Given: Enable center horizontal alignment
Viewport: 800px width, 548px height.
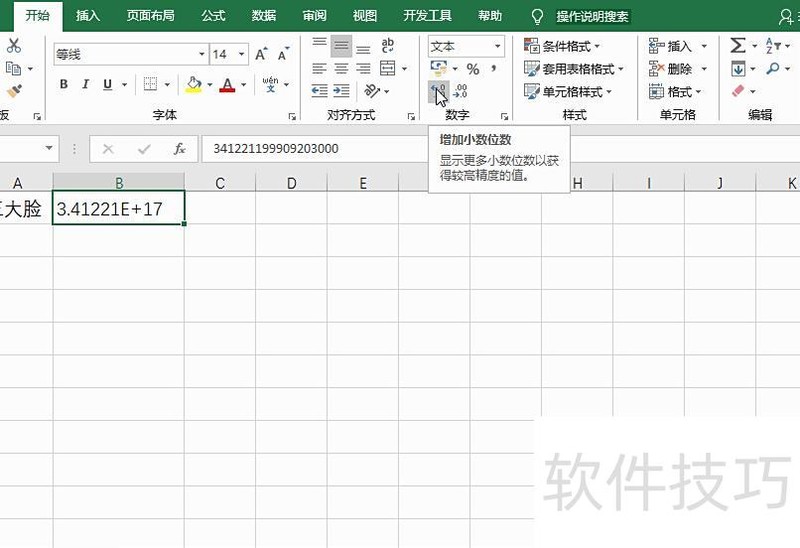Looking at the screenshot, I should coord(342,69).
